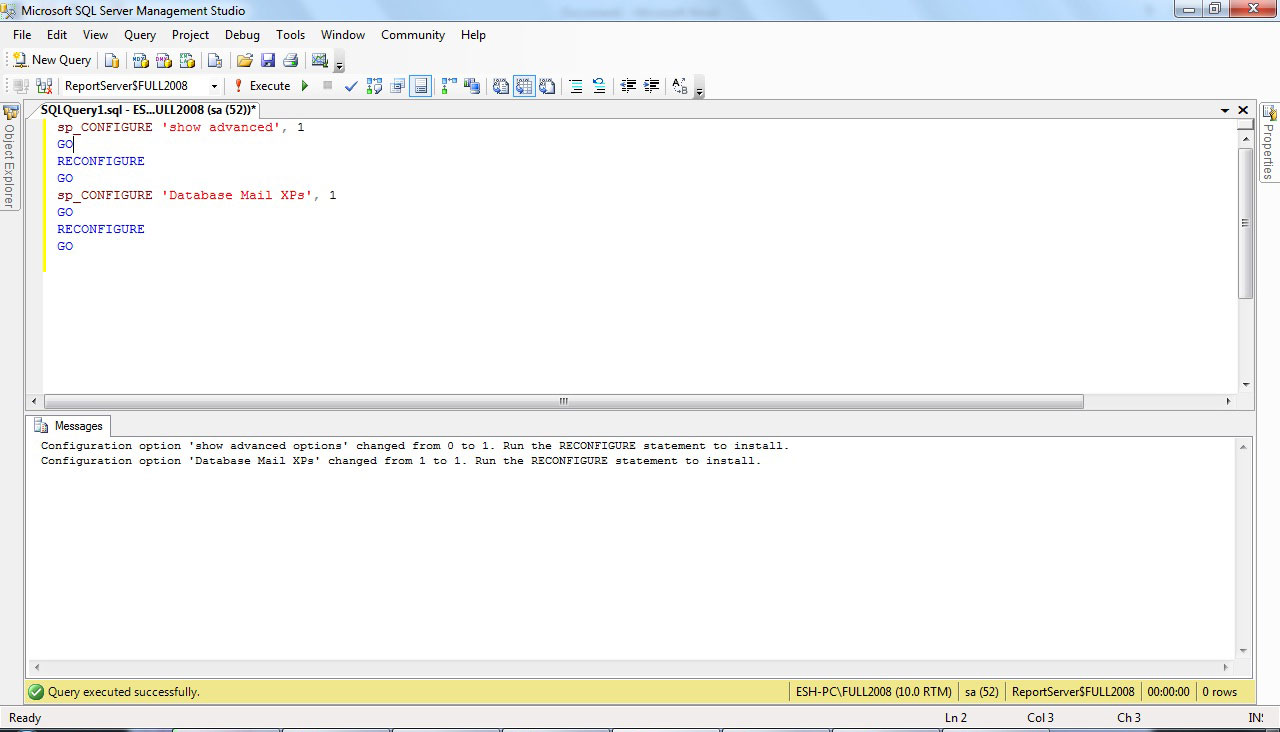Viewport: 1280px width, 732px height.
Task: Open a file using the folder icon
Action: coord(244,60)
